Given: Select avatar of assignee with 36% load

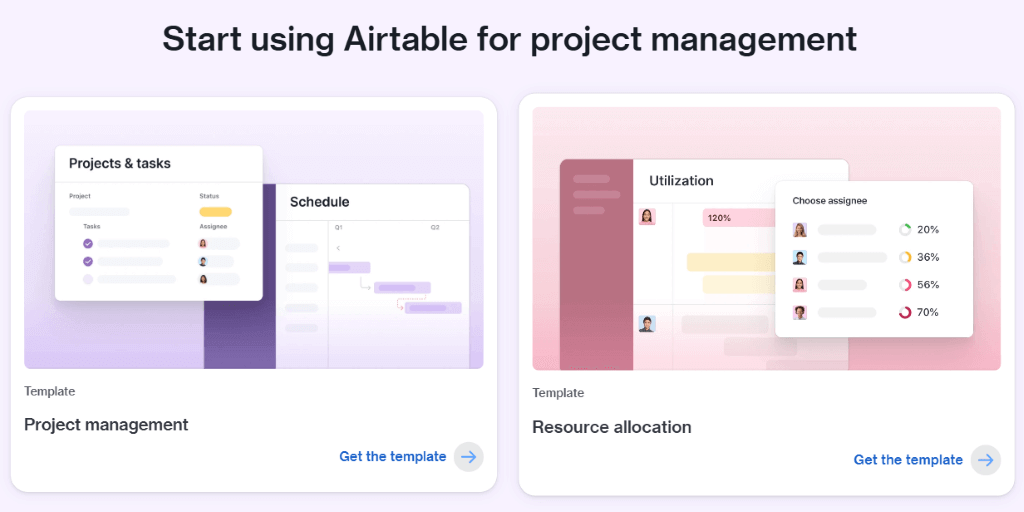Looking at the screenshot, I should (x=799, y=257).
